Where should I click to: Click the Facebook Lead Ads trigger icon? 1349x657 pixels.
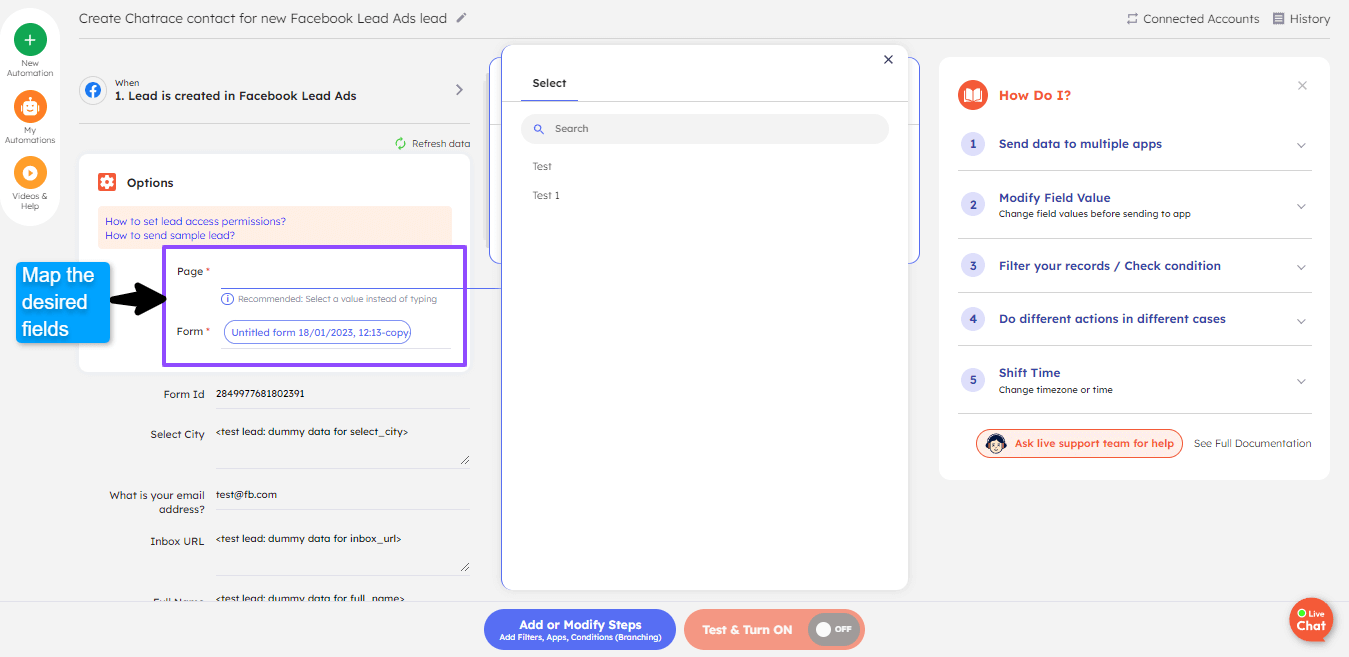[x=92, y=90]
